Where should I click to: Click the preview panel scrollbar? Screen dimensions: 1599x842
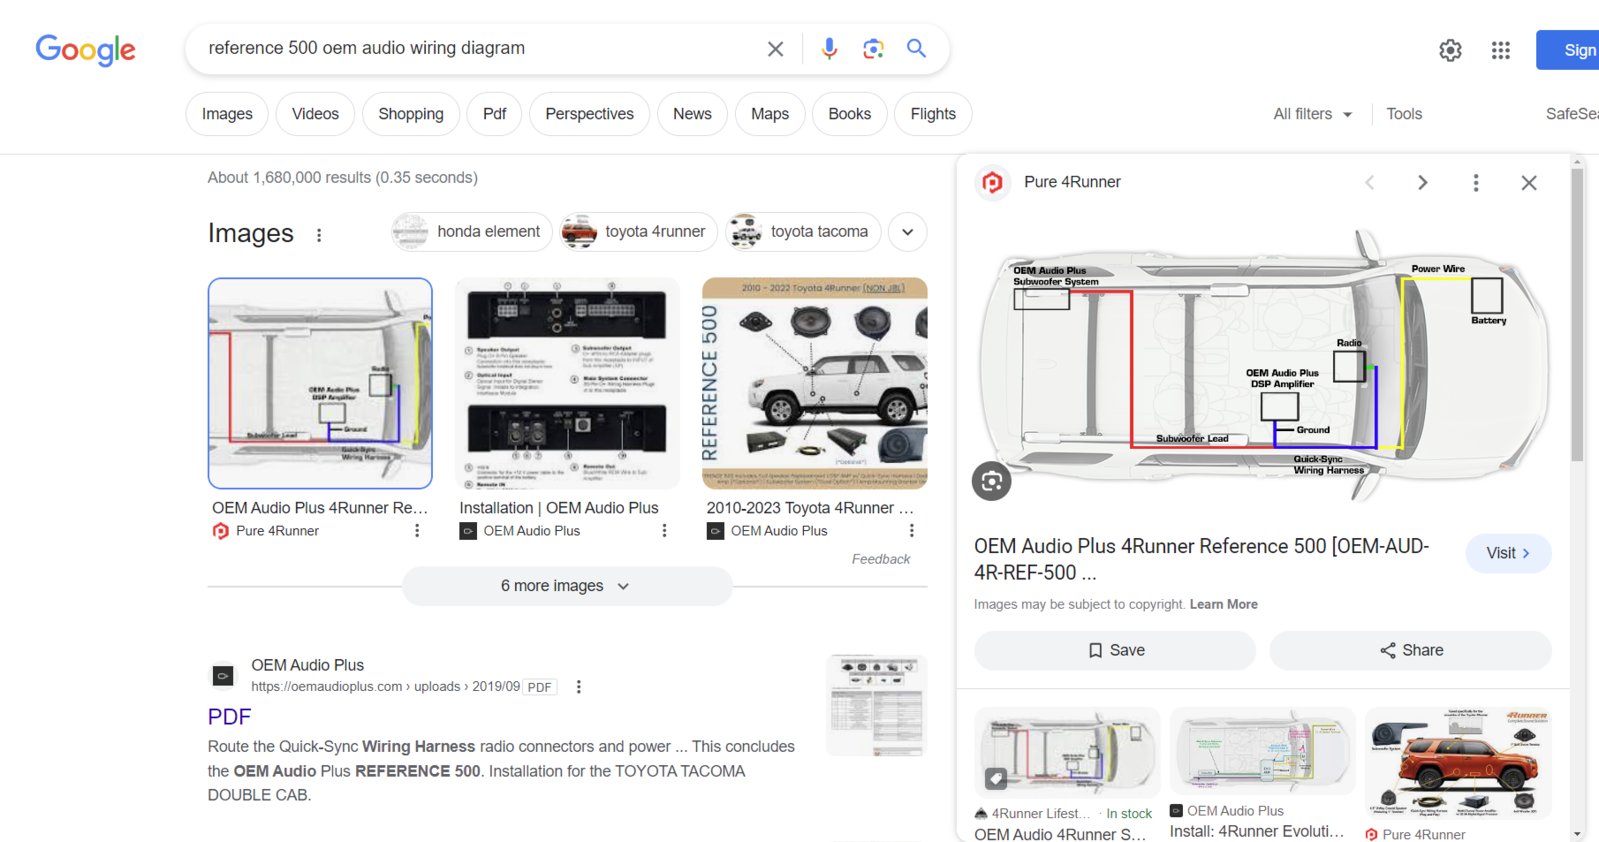tap(1577, 315)
